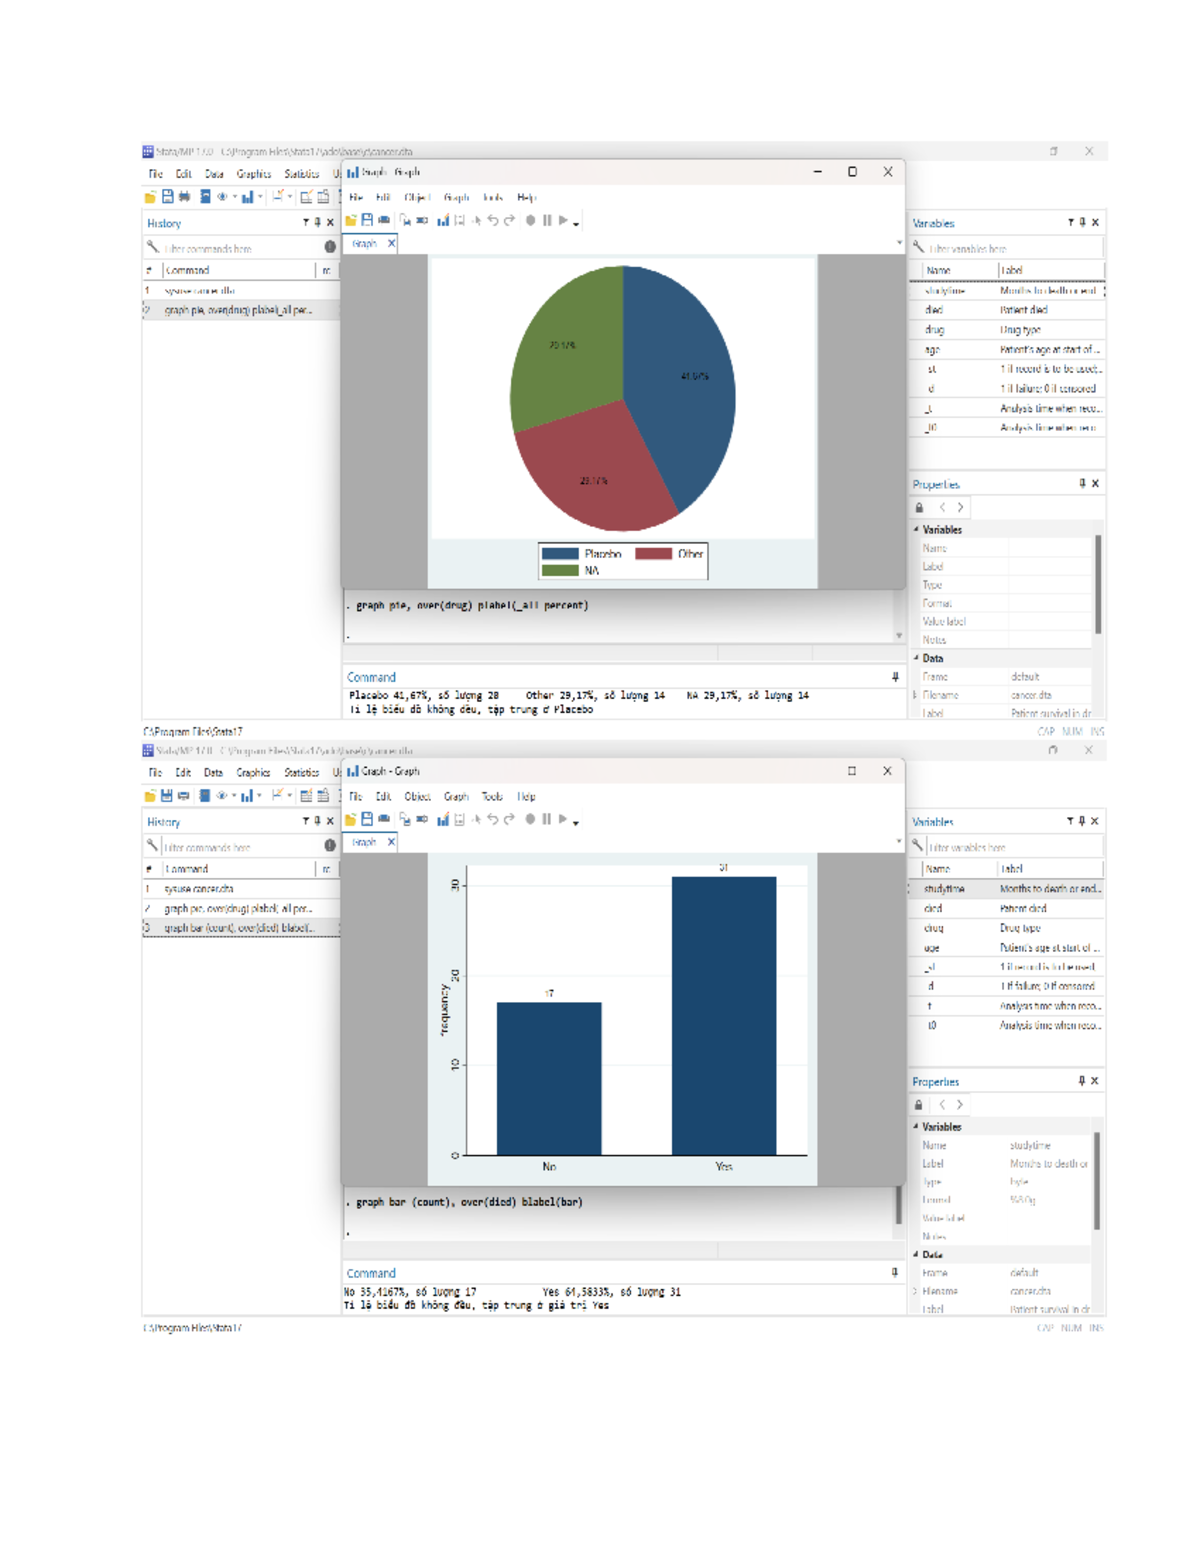This screenshot has width=1200, height=1553.
Task: Redo arrow in bar chart Graph window toolbar
Action: click(x=509, y=819)
